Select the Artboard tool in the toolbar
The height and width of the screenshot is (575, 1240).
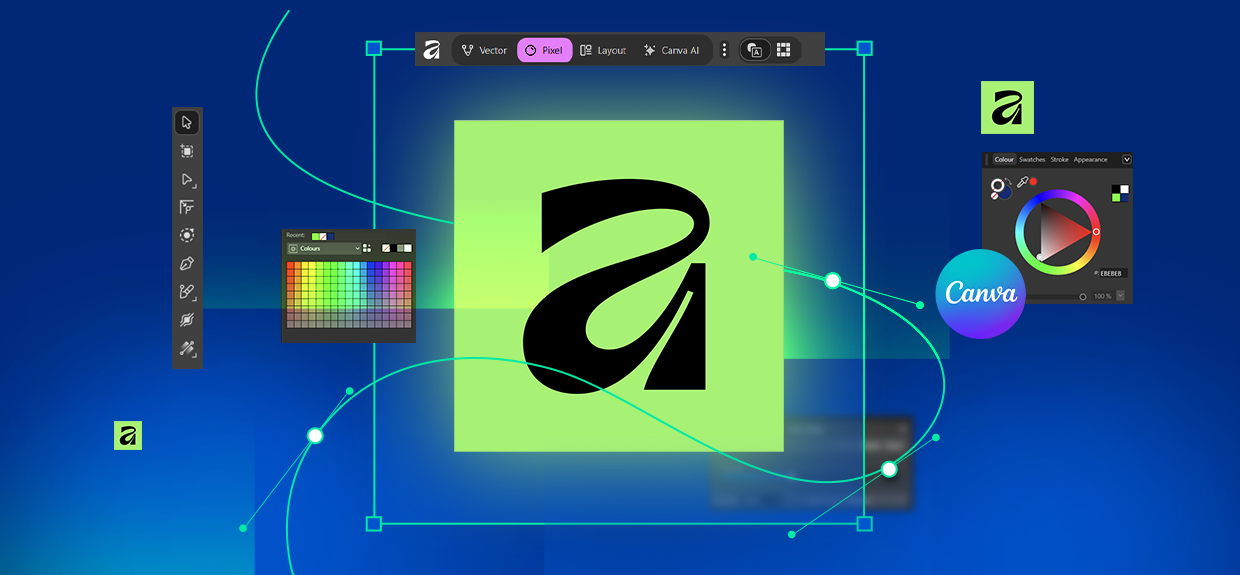pos(186,151)
